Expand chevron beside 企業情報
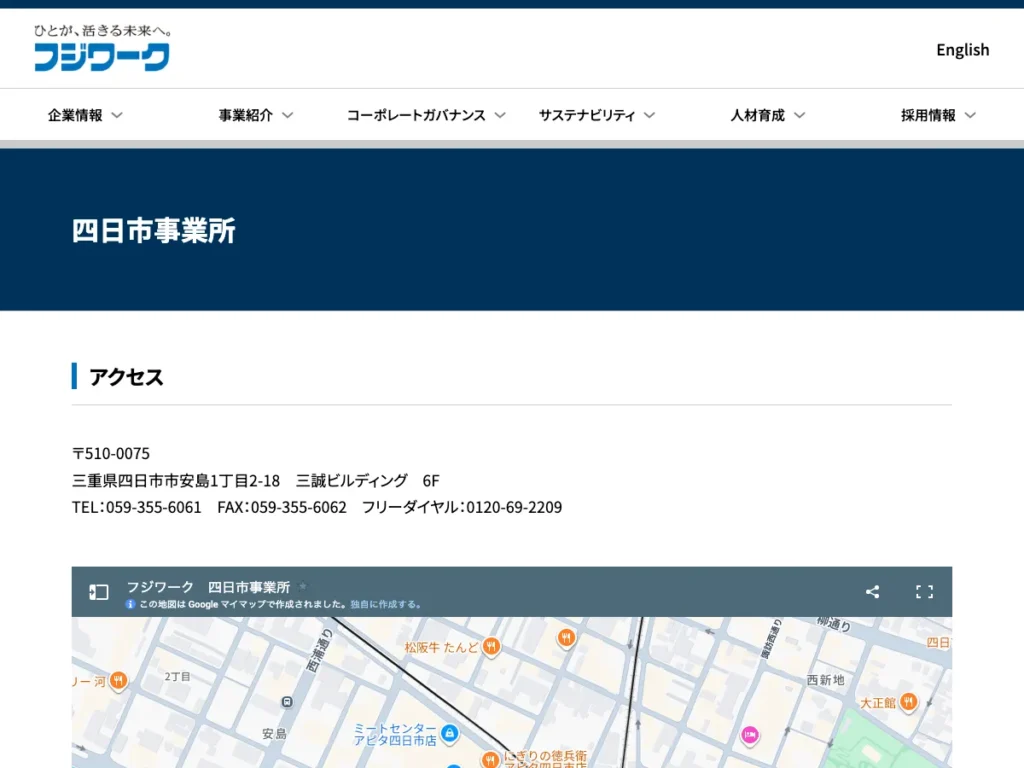 pos(117,116)
